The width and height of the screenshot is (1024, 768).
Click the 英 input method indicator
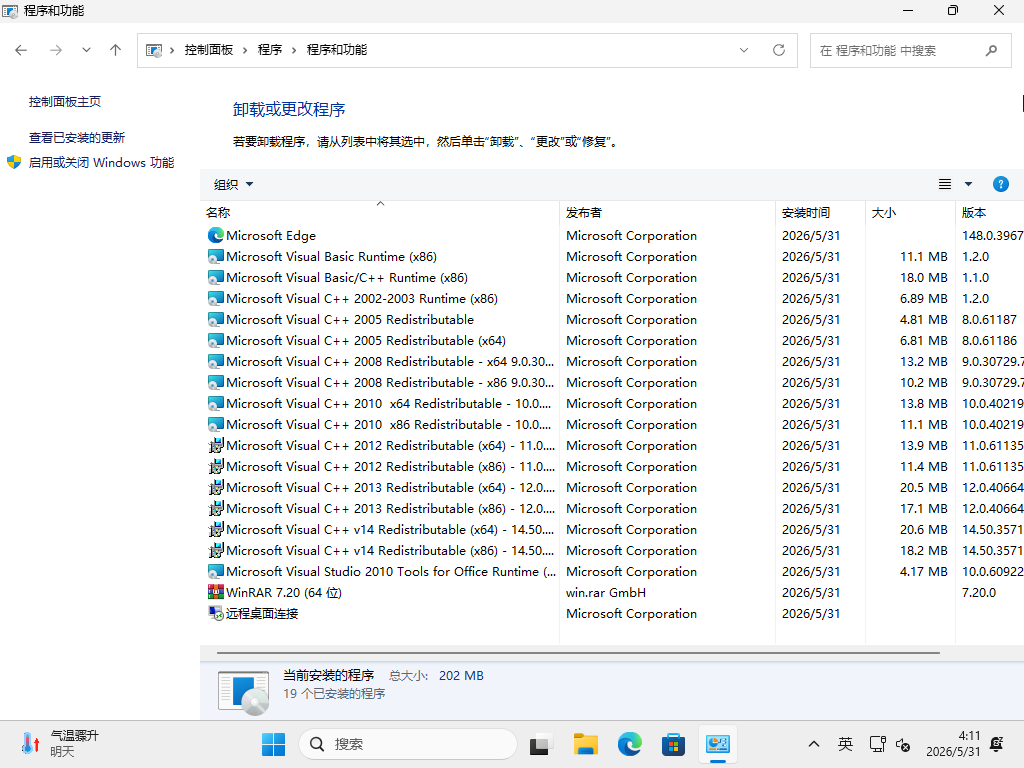[x=845, y=744]
